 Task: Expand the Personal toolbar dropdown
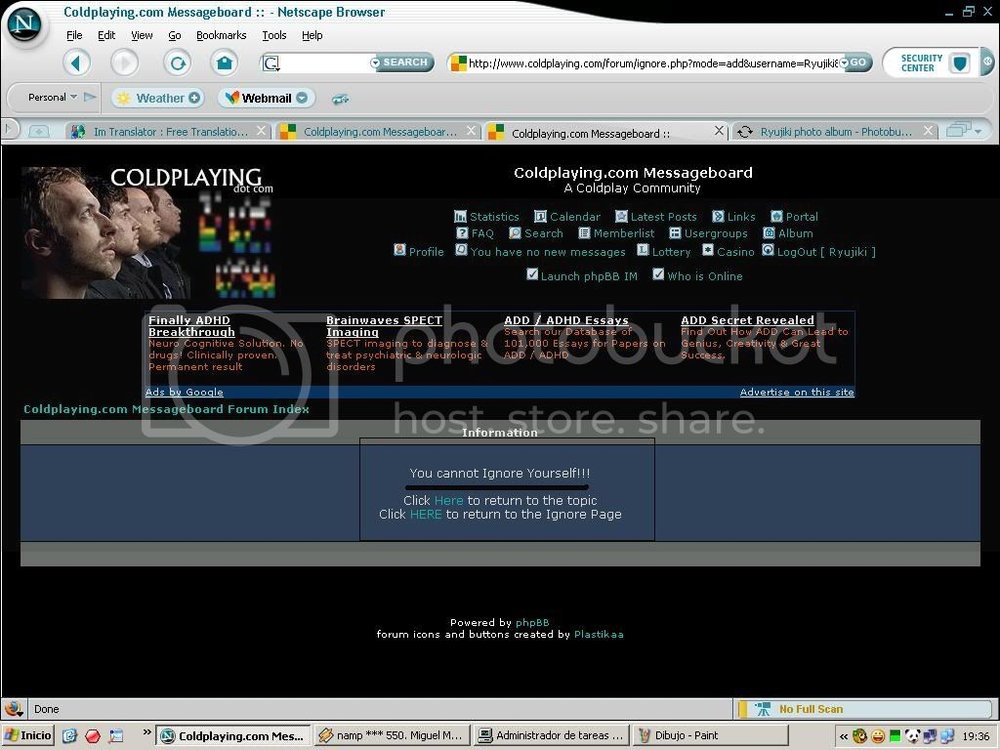coord(73,97)
